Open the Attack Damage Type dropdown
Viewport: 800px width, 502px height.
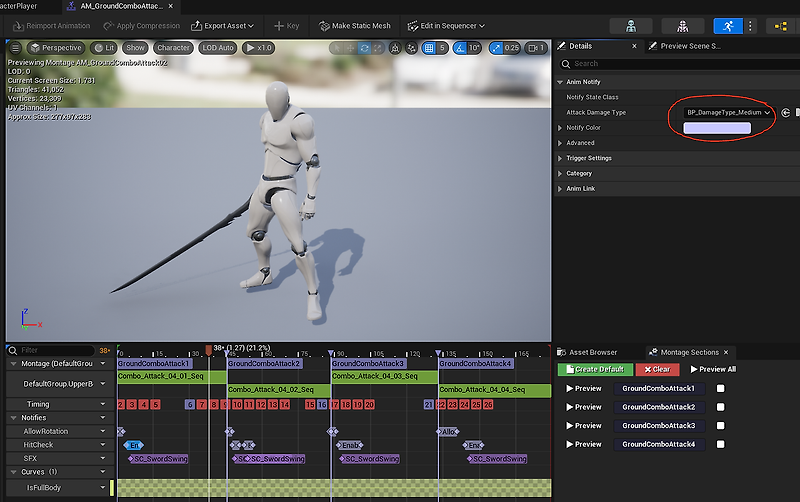coord(729,112)
